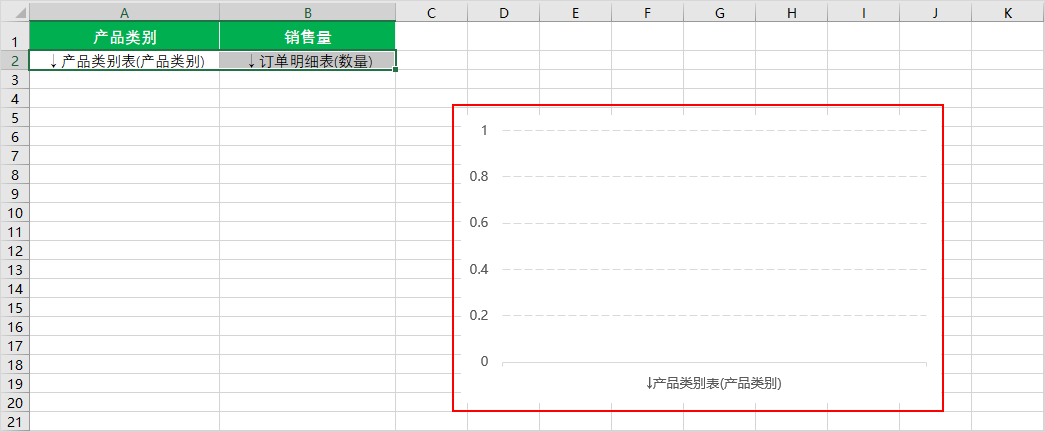Select row 4 header
This screenshot has height=432, width=1045.
pyautogui.click(x=15, y=99)
